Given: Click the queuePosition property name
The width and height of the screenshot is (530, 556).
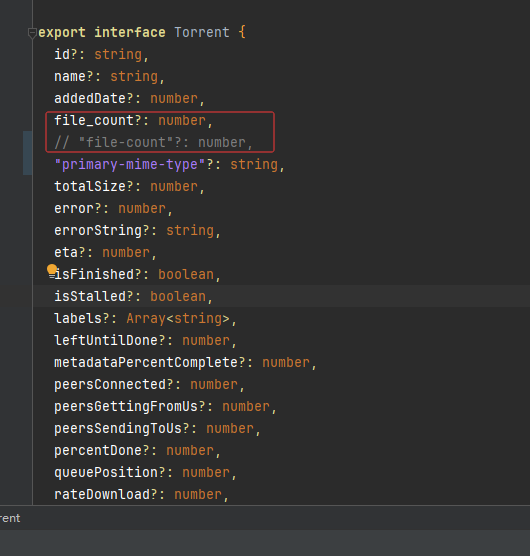Looking at the screenshot, I should (106, 472).
